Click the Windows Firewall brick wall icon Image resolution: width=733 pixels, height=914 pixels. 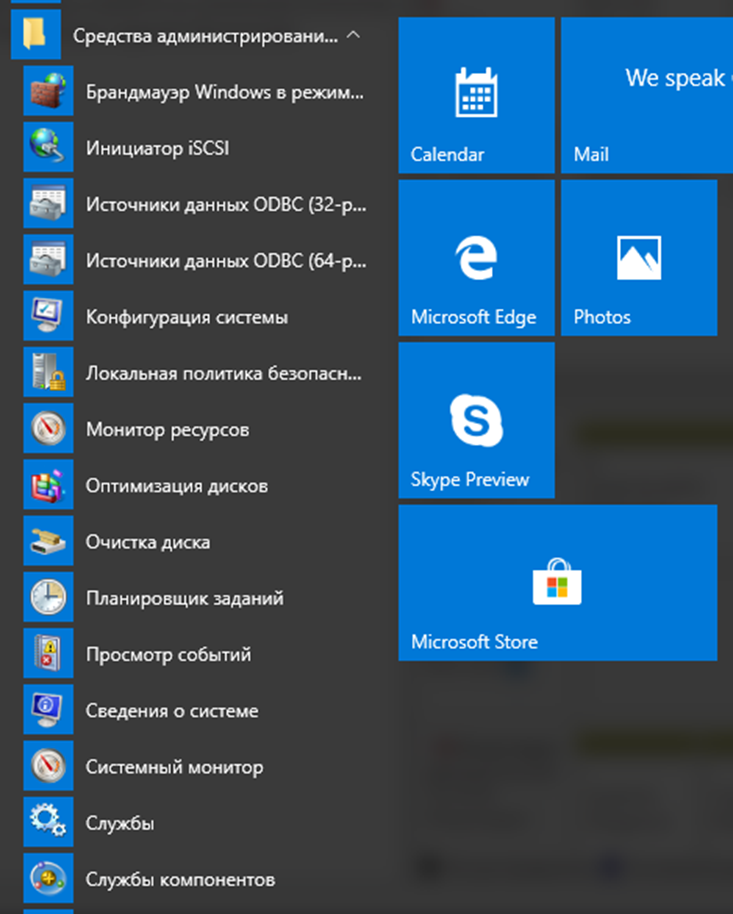48,91
